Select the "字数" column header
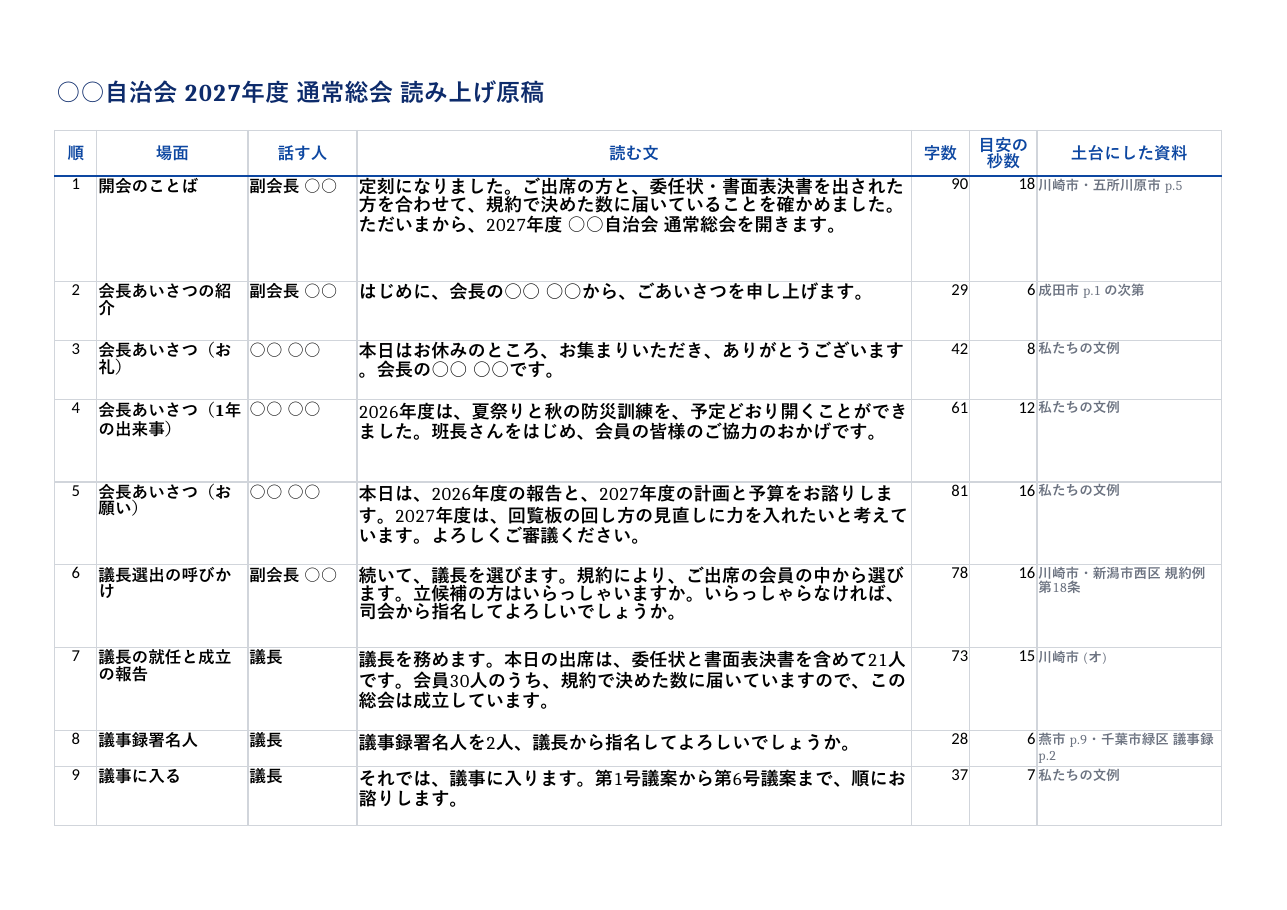This screenshot has width=1287, height=910. 940,153
